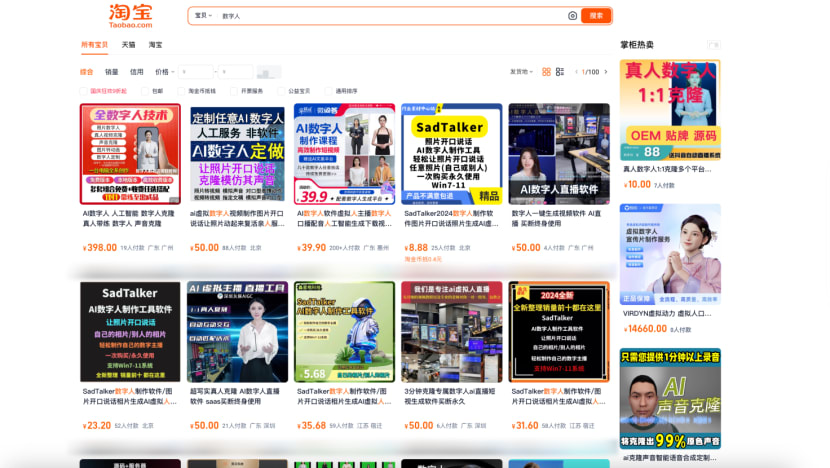Check the 通用排序 filter option
Image resolution: width=830 pixels, height=468 pixels.
point(330,91)
